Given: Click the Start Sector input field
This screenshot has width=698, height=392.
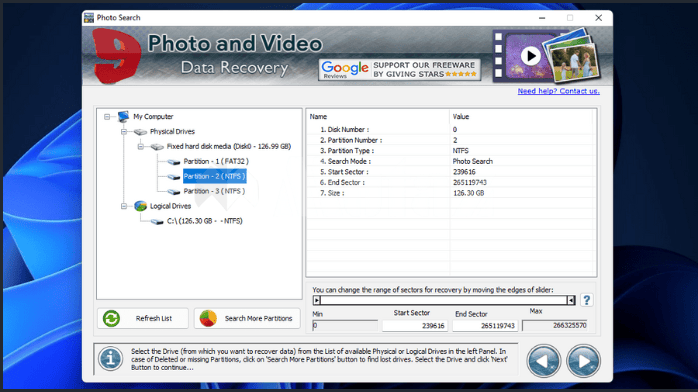Looking at the screenshot, I should click(x=415, y=326).
